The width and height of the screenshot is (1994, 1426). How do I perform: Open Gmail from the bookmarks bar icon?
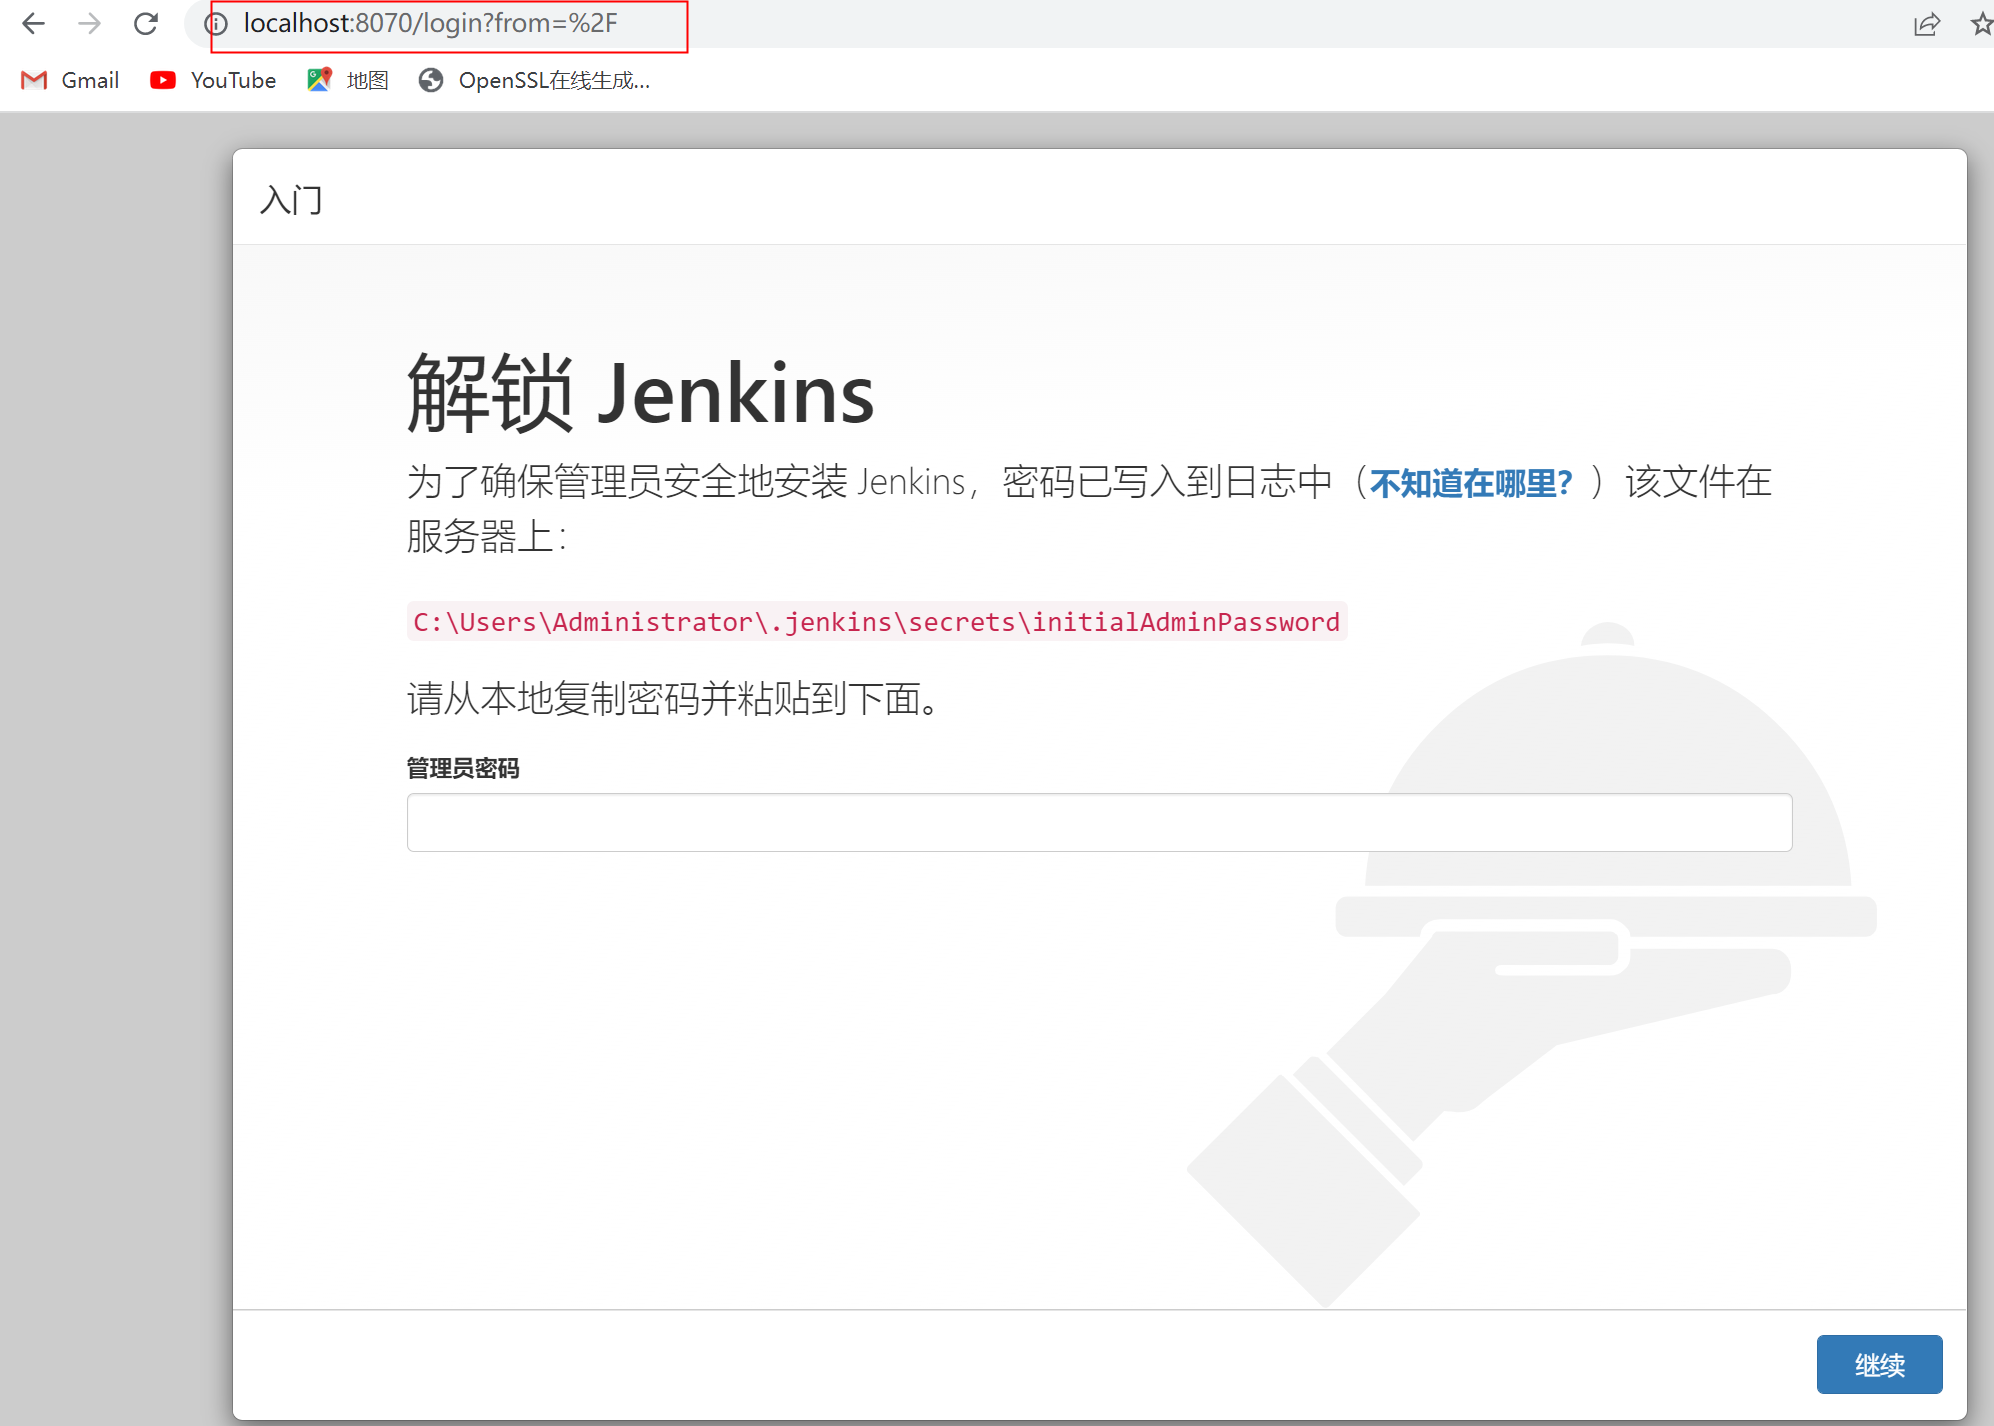coord(34,80)
